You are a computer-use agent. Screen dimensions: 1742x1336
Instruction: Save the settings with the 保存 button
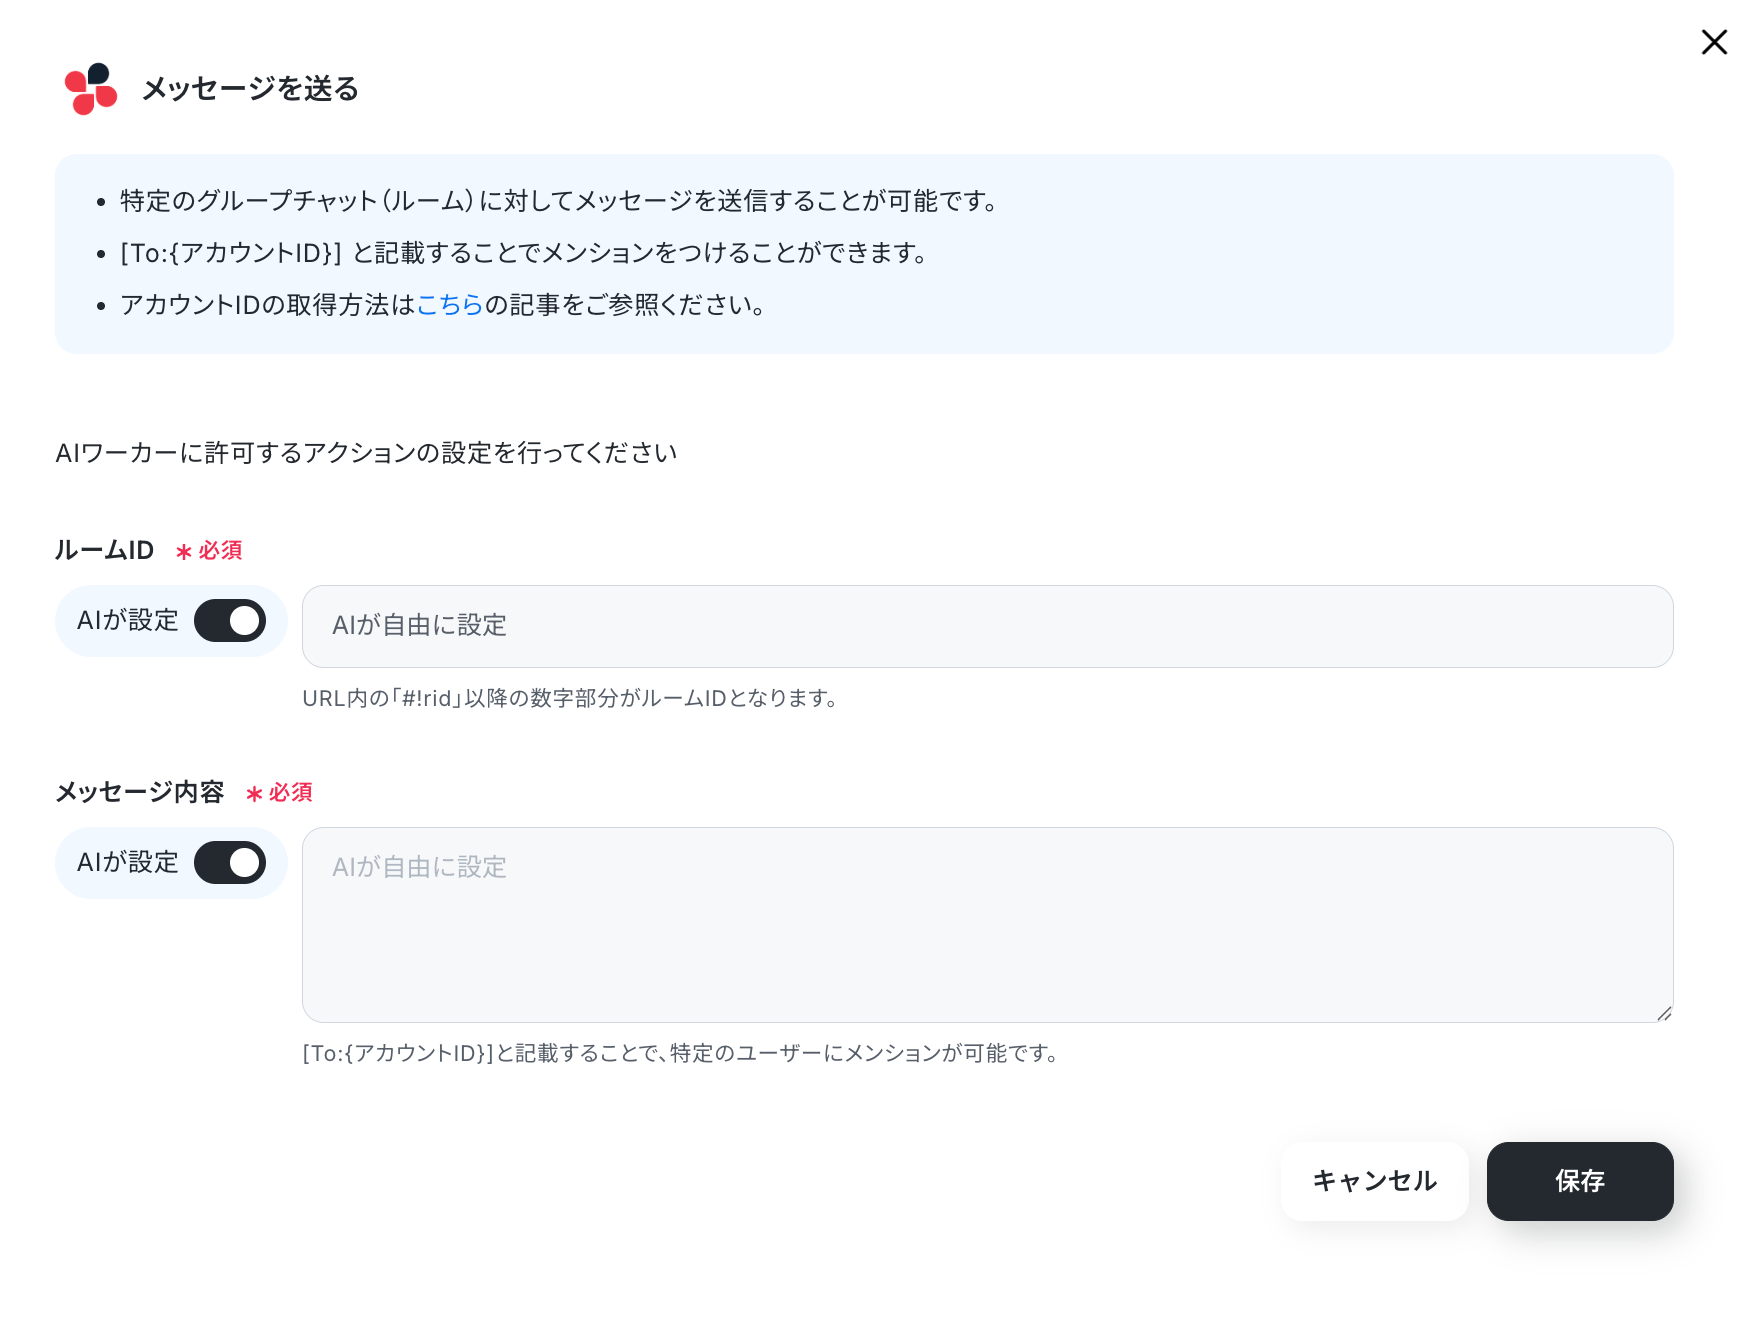pyautogui.click(x=1580, y=1181)
